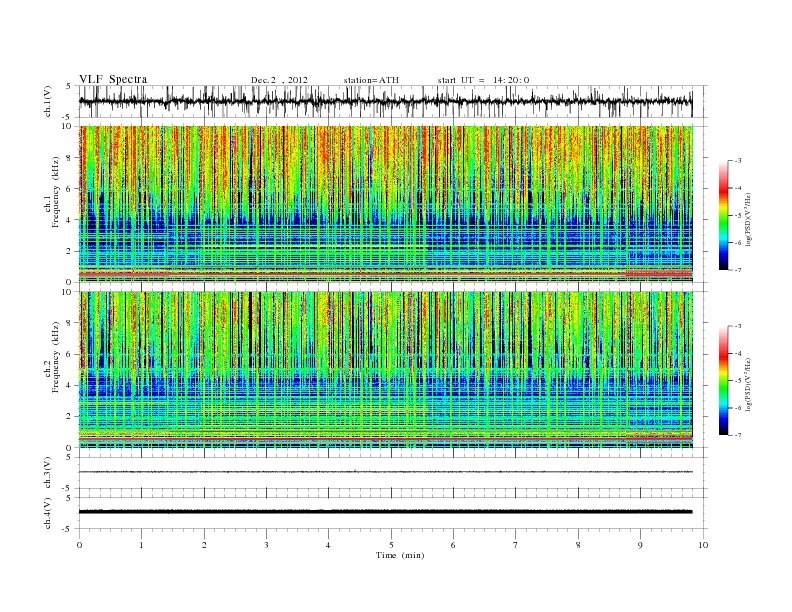The height and width of the screenshot is (612, 792).
Task: Click the "1" tick on the time axis
Action: tap(141, 545)
